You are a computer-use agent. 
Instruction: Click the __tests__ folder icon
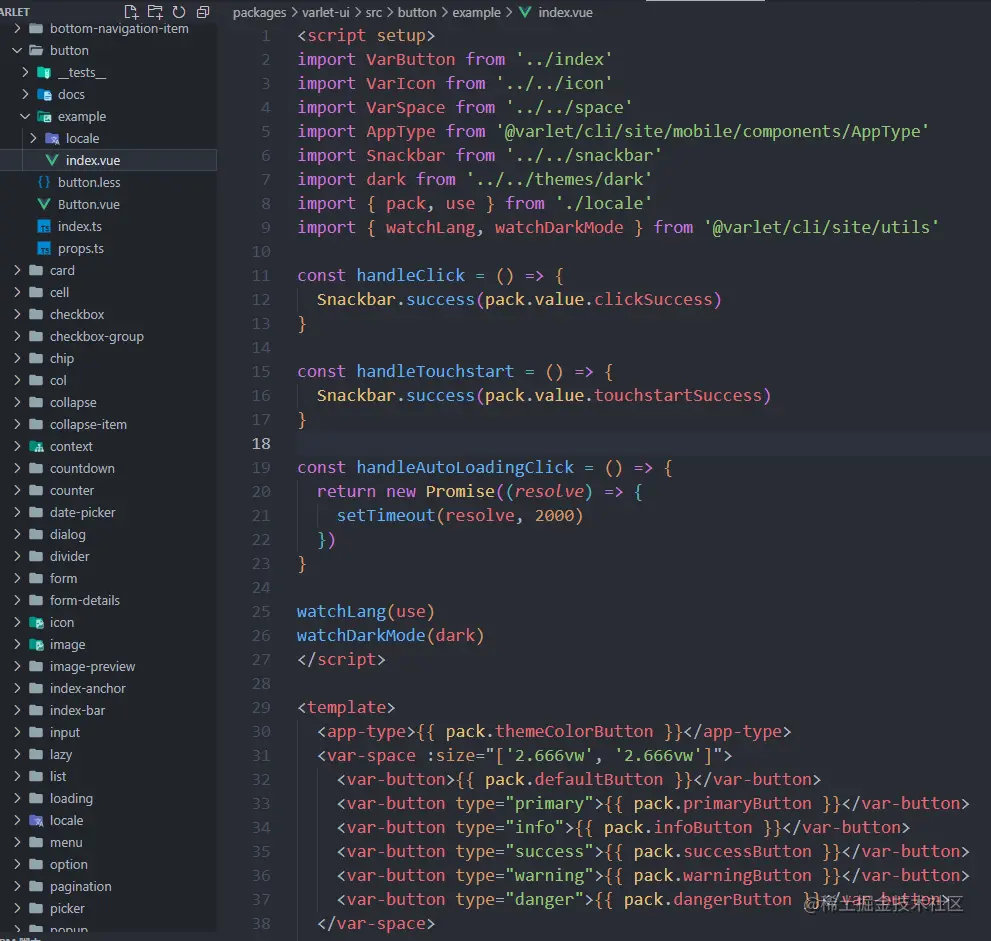click(44, 73)
